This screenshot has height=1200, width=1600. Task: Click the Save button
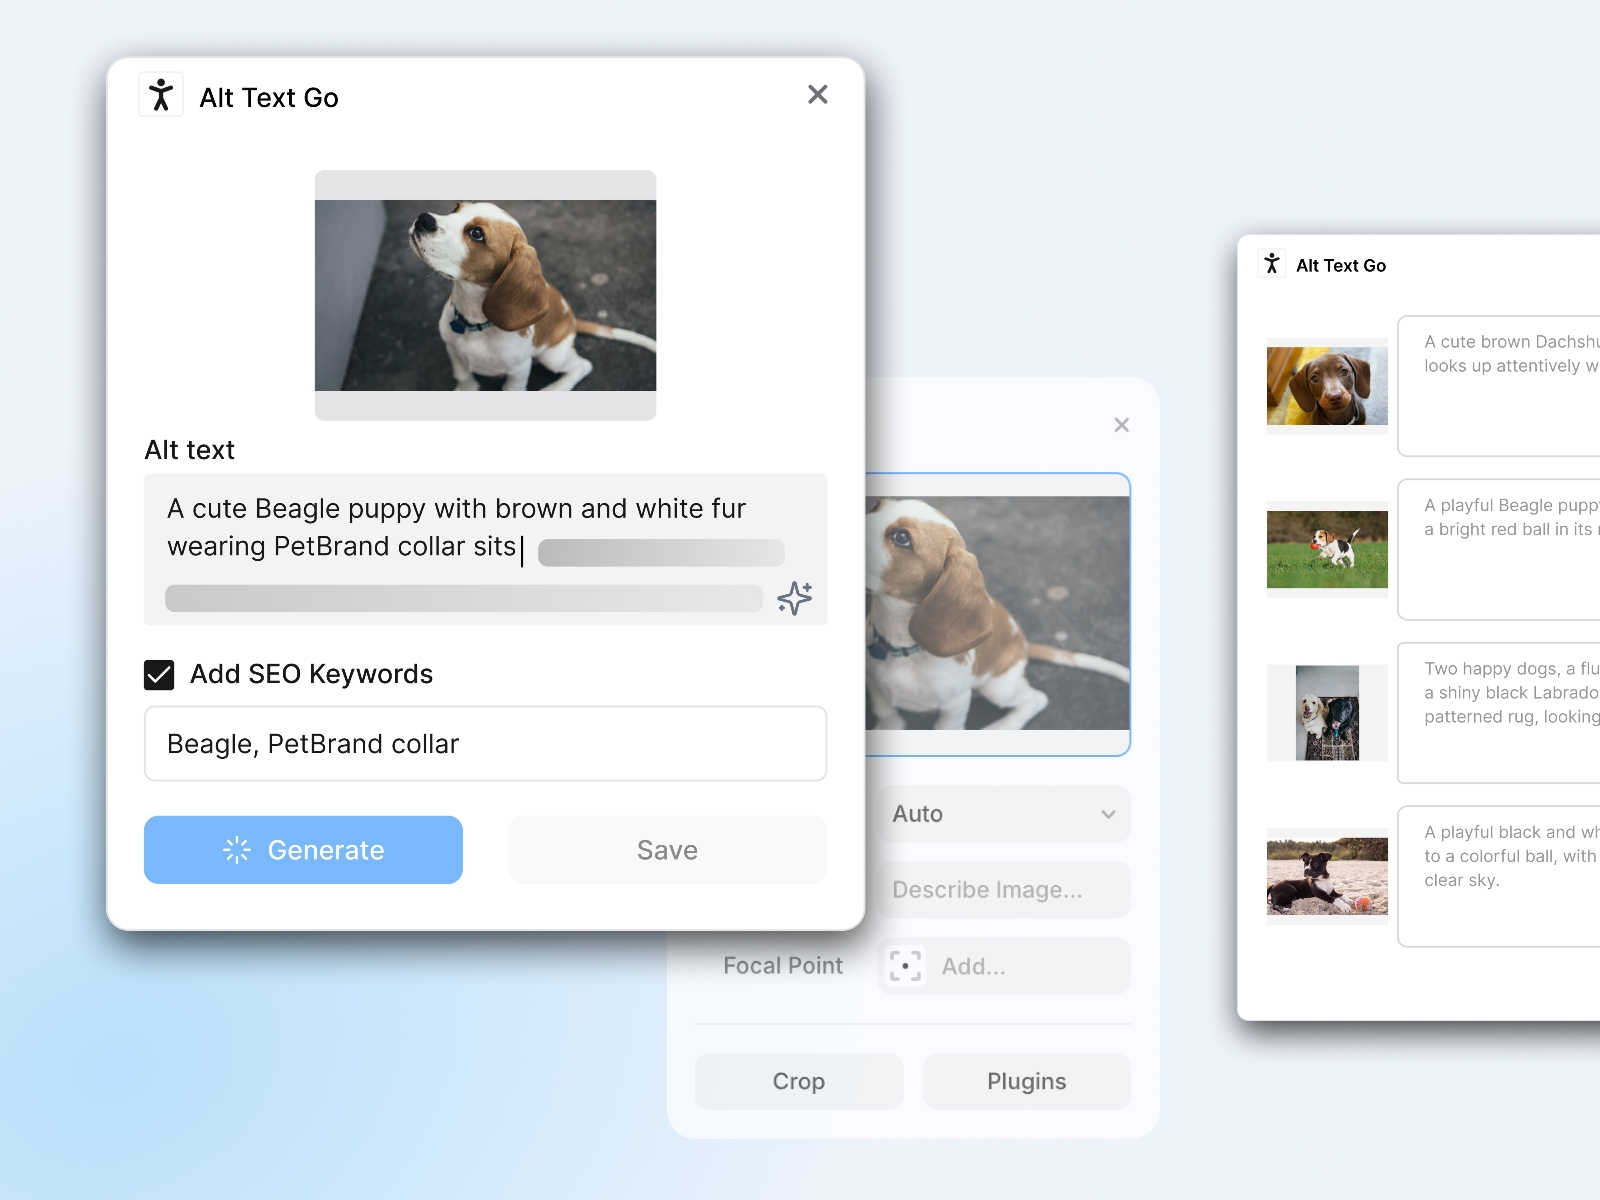coord(666,850)
